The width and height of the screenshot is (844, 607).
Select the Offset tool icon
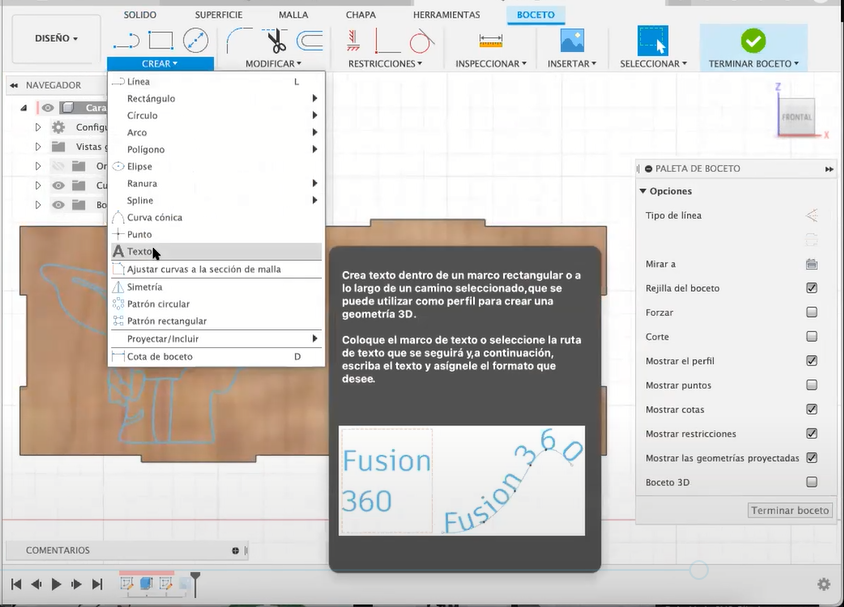310,40
